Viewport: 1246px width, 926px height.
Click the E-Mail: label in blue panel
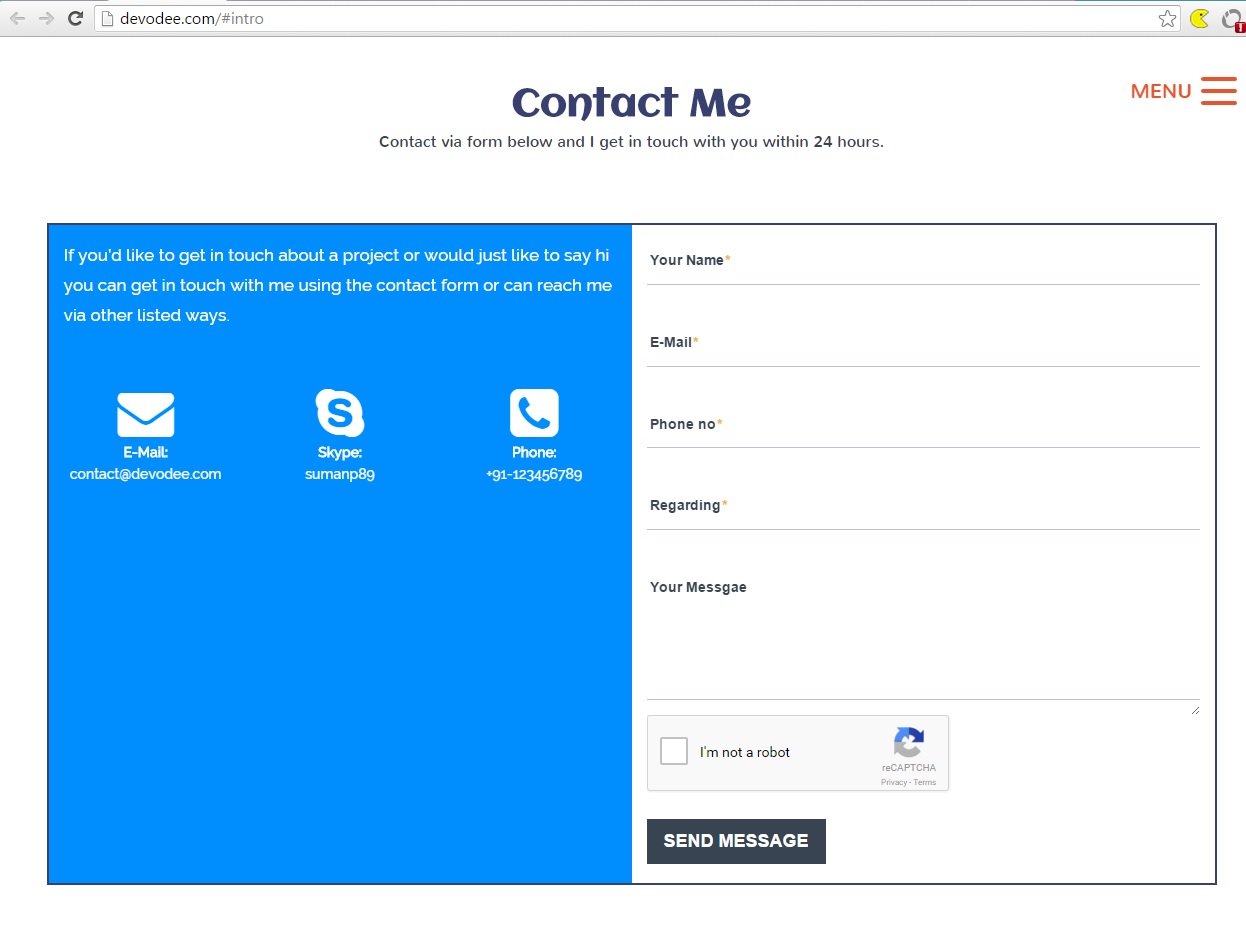pos(146,453)
